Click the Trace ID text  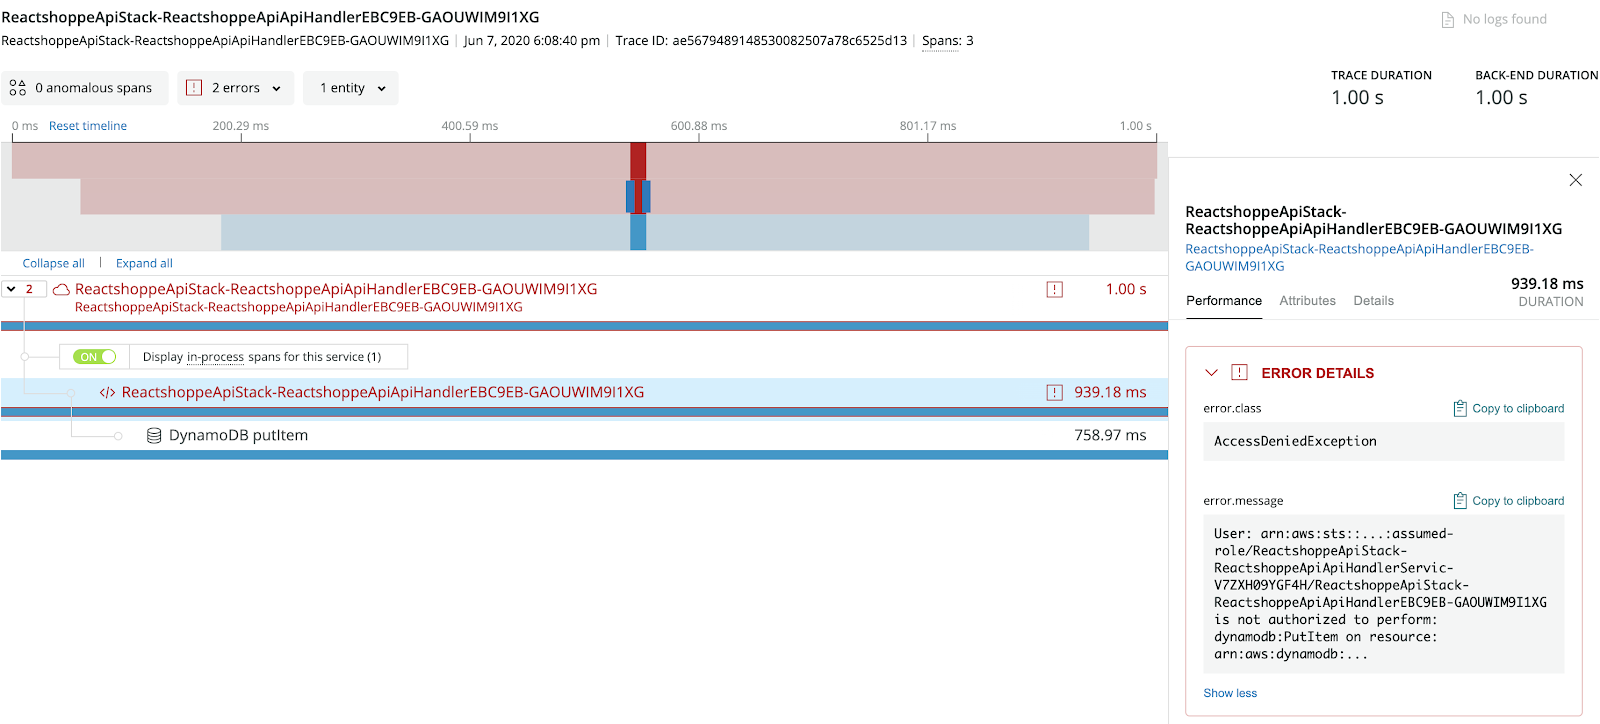click(761, 41)
